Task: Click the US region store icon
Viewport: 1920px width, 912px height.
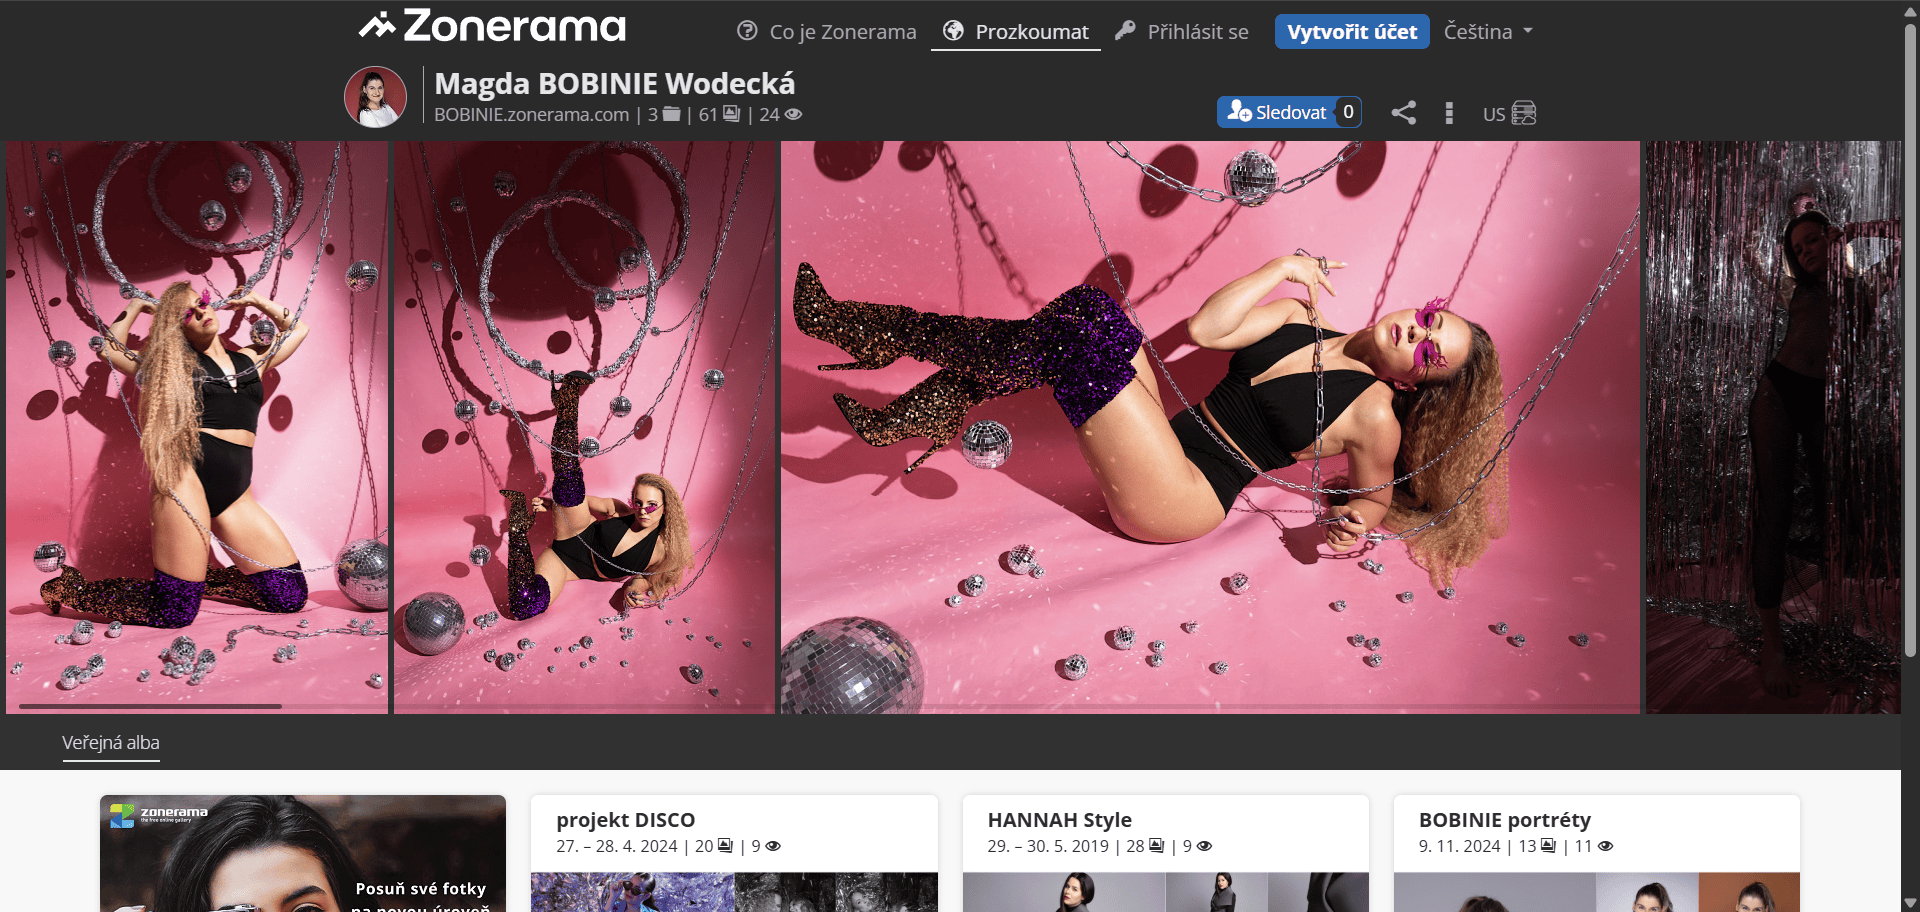Action: [x=1523, y=113]
